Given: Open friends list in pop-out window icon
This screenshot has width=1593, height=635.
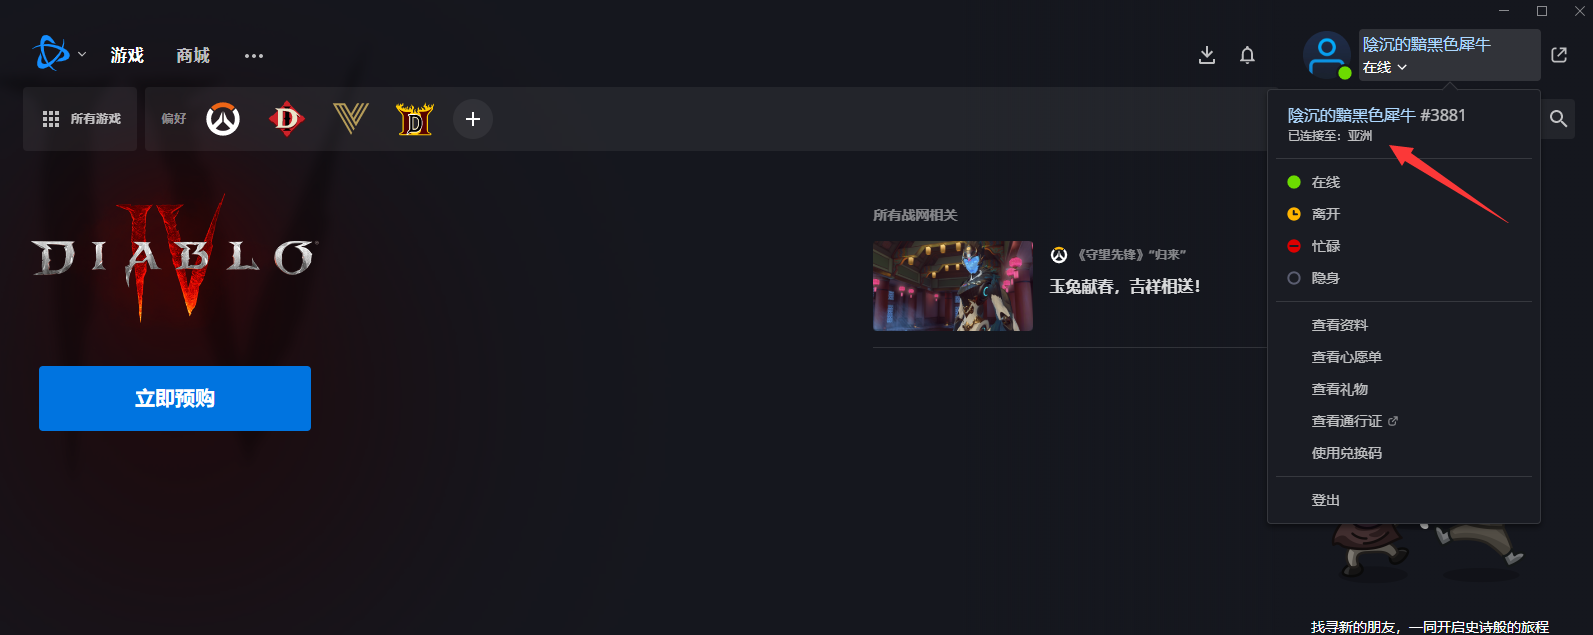Looking at the screenshot, I should pyautogui.click(x=1559, y=55).
